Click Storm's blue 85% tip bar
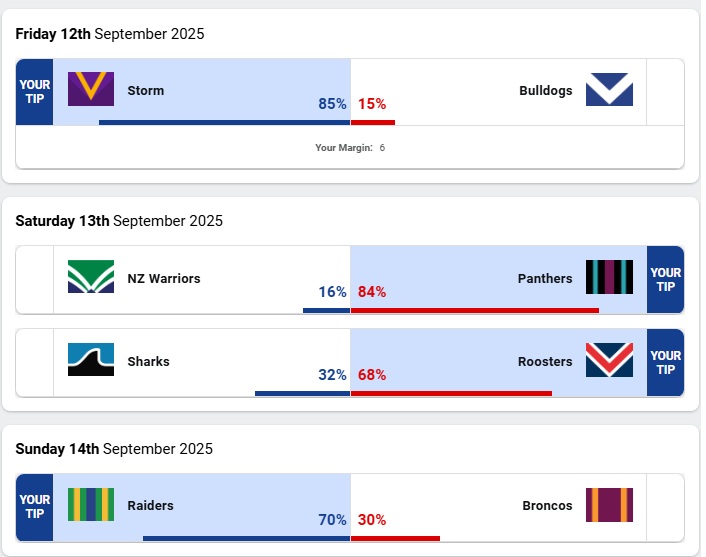Viewport: 706px width, 557px height. (x=224, y=123)
